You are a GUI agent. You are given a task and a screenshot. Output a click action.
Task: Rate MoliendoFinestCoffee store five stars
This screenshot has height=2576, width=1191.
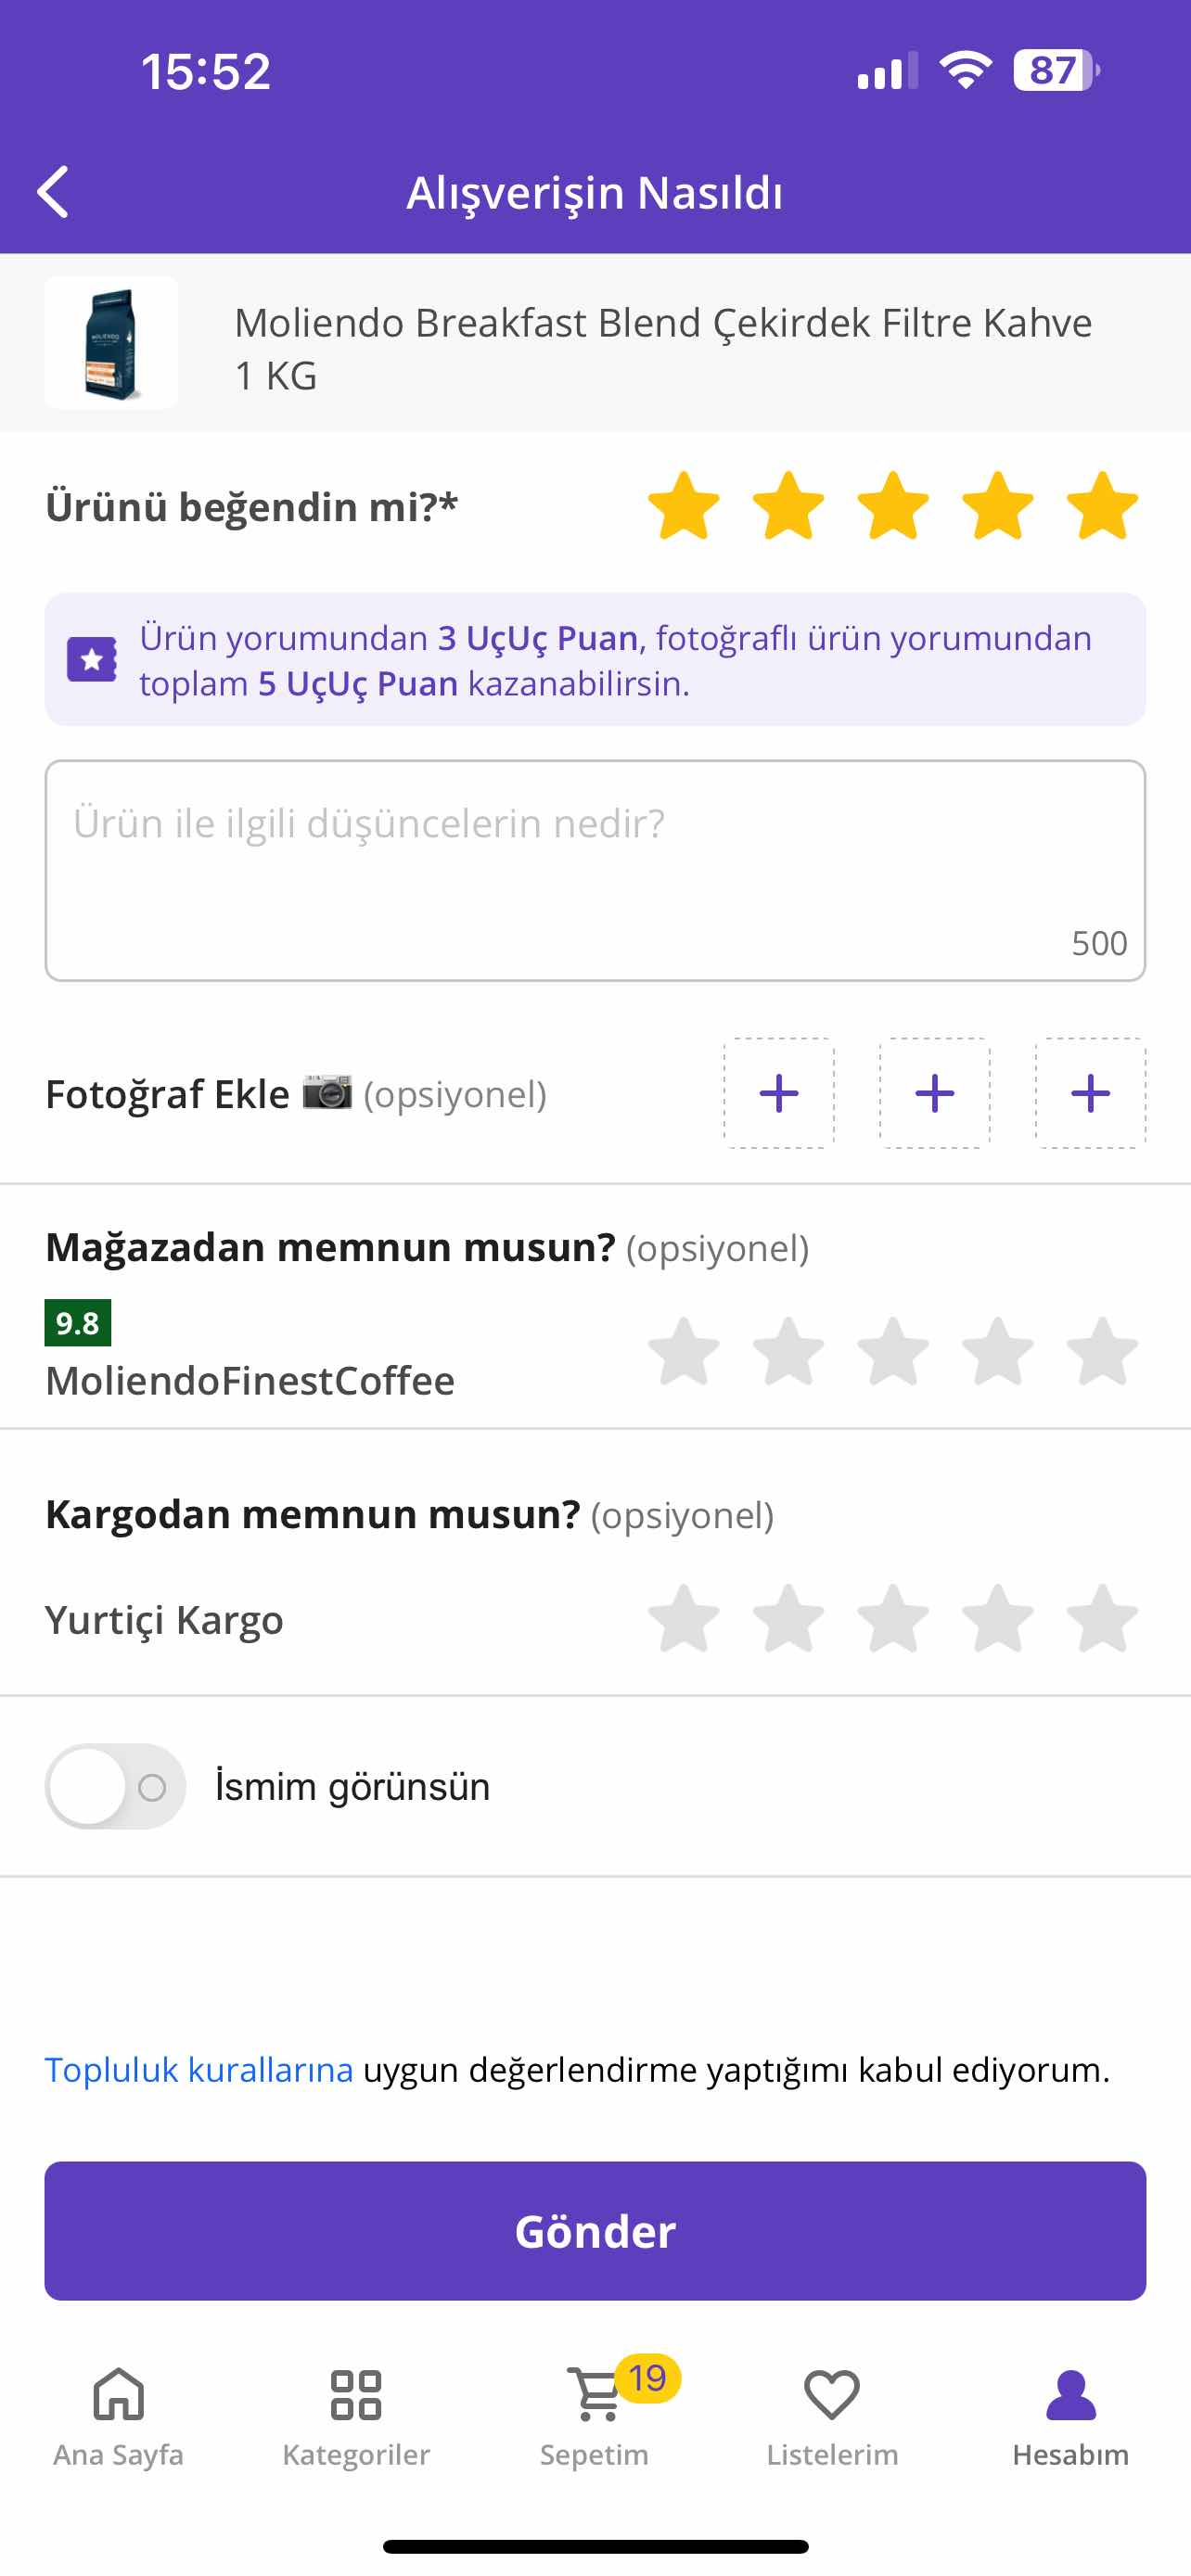tap(1102, 1351)
